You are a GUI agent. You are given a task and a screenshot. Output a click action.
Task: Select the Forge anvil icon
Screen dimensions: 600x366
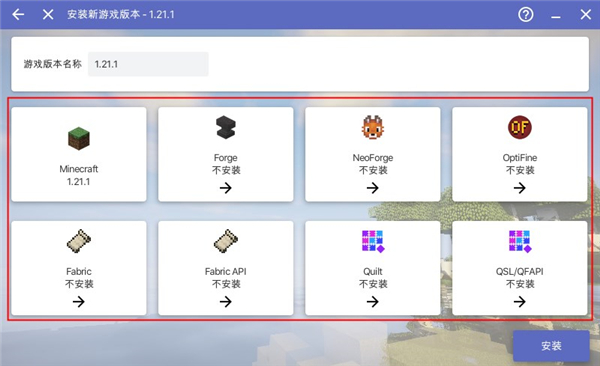click(x=226, y=127)
